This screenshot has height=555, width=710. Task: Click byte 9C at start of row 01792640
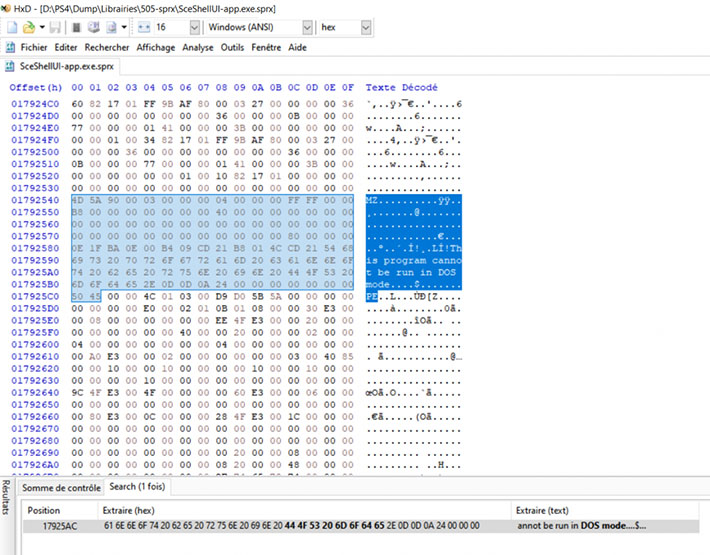[x=77, y=392]
